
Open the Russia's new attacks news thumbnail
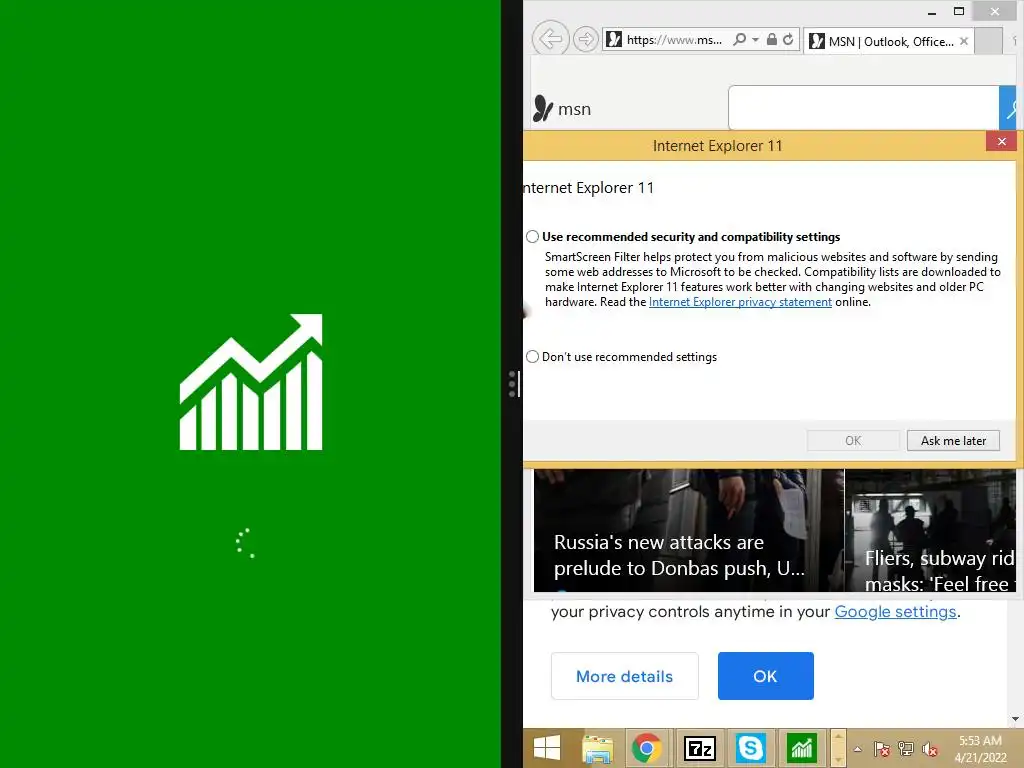tap(688, 530)
